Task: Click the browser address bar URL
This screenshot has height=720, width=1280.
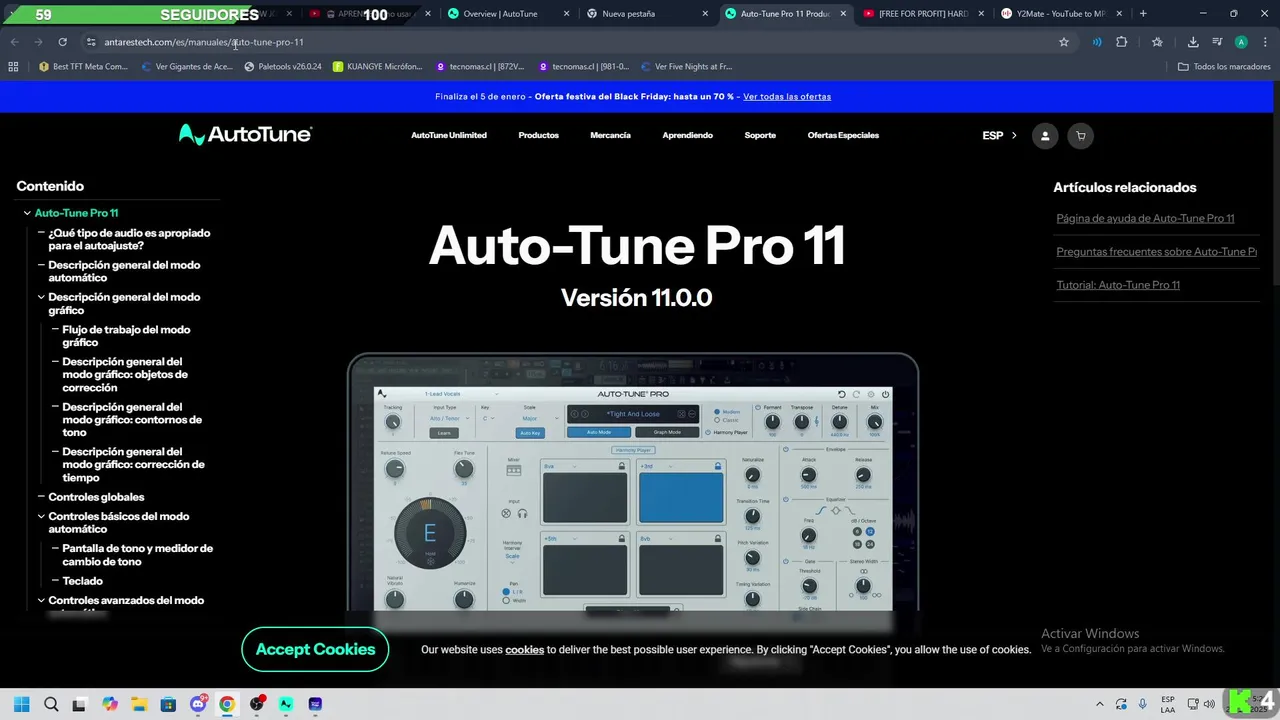Action: [x=204, y=42]
